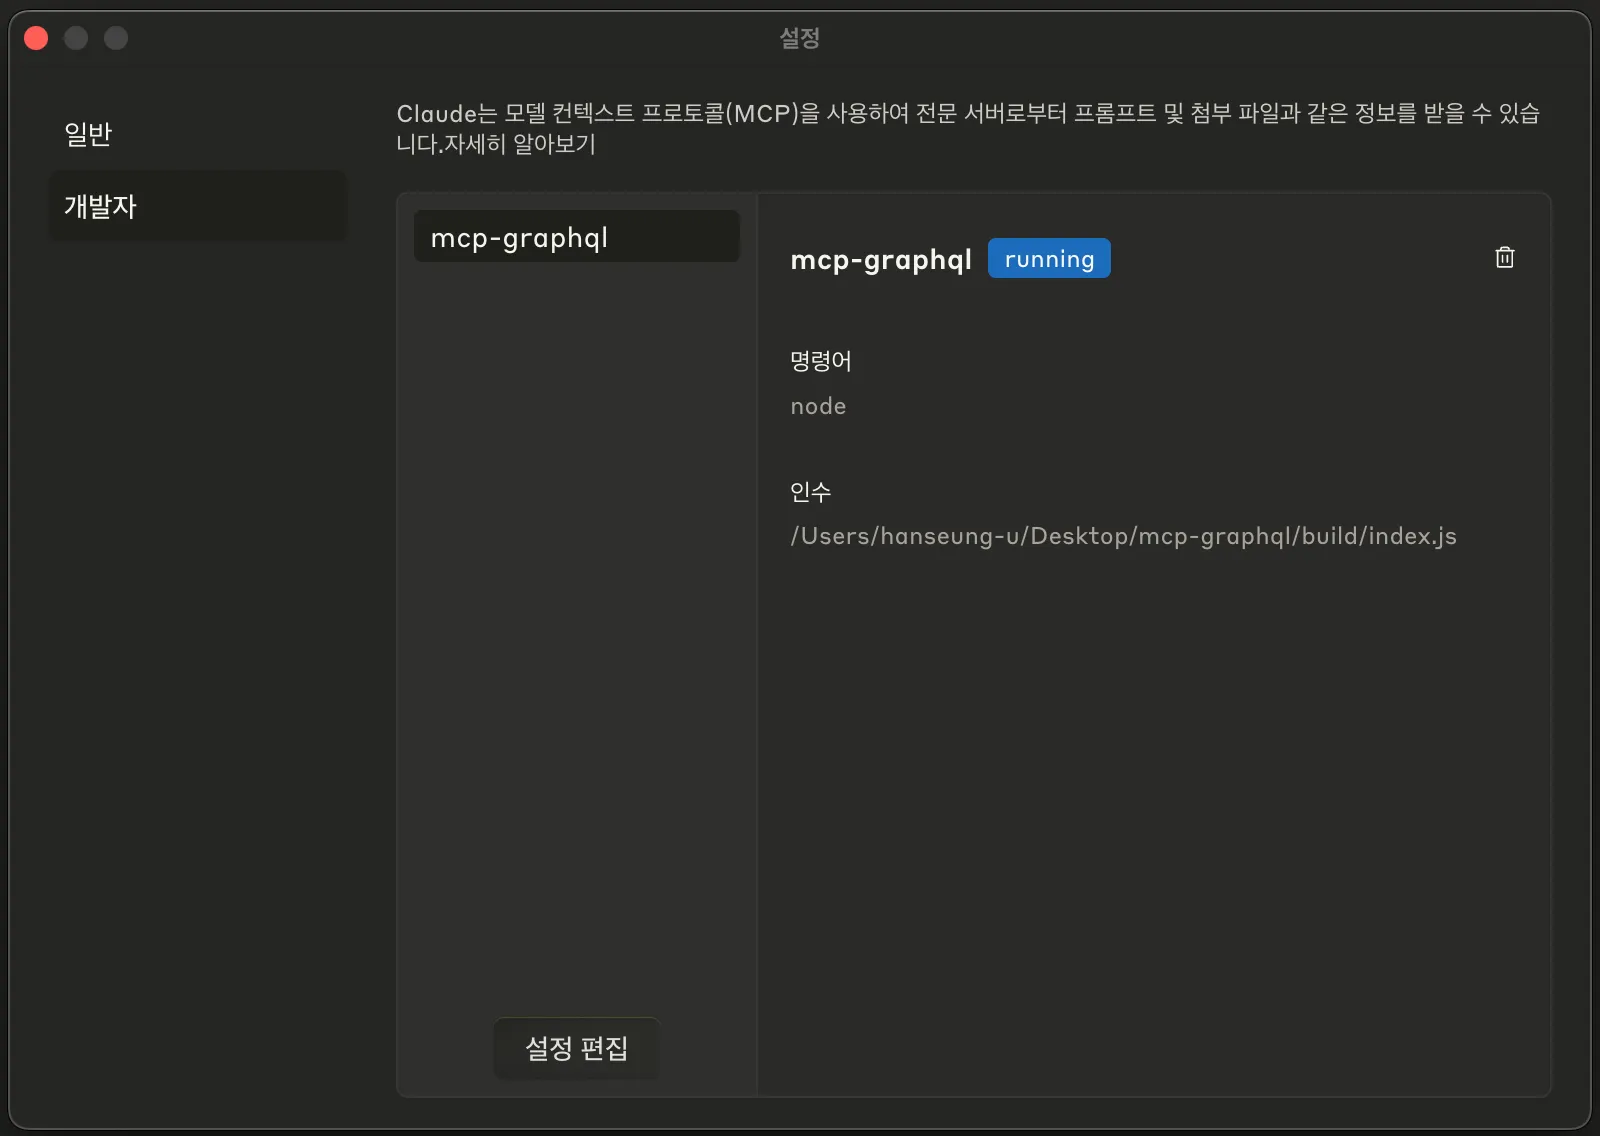Click the running status badge
1600x1136 pixels.
(x=1049, y=258)
